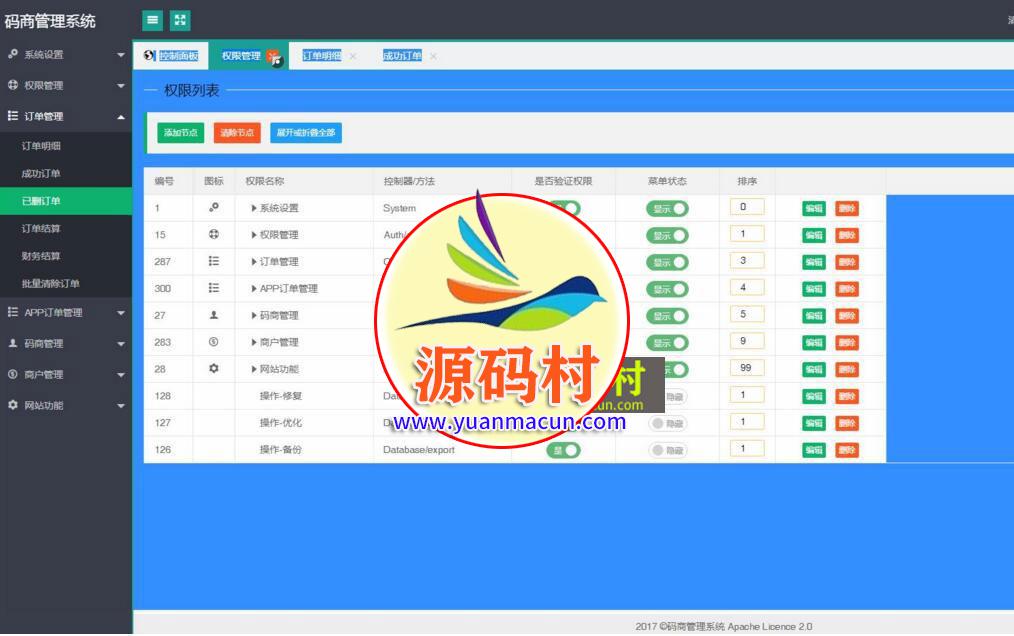Open 财务结算 in the sidebar
The width and height of the screenshot is (1014, 636).
point(41,256)
